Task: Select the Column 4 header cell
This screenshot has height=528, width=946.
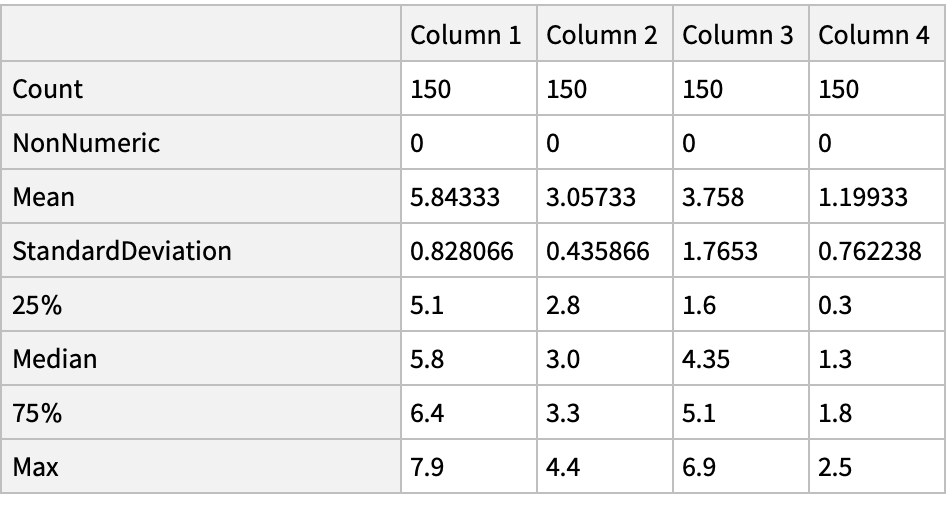Action: [x=873, y=36]
